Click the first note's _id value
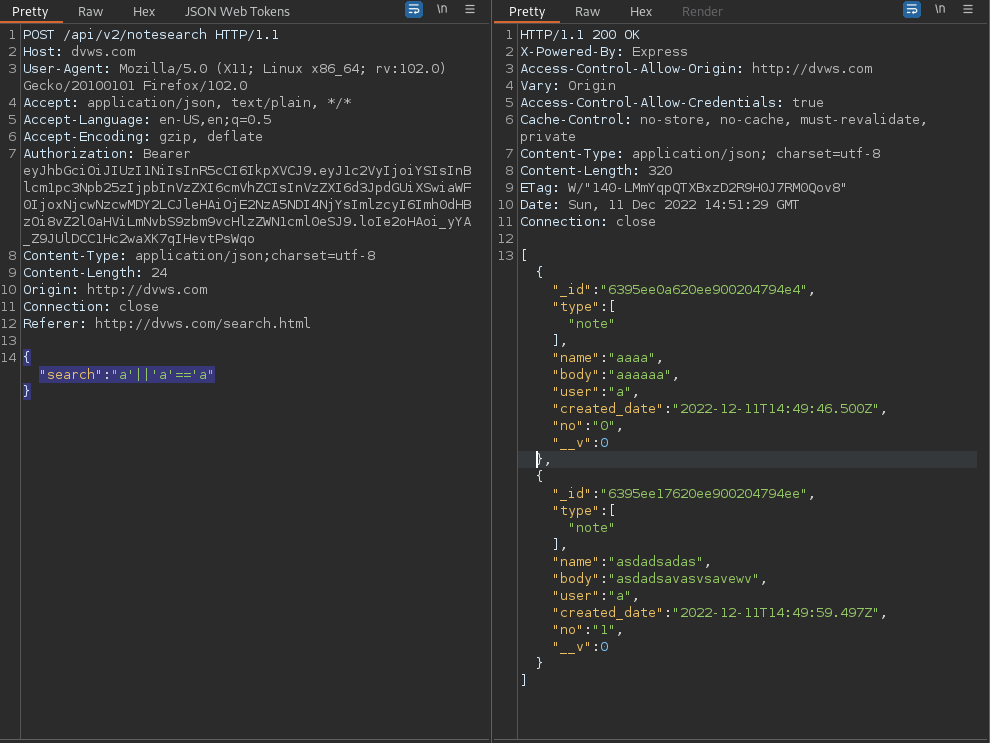The image size is (990, 743). click(703, 289)
